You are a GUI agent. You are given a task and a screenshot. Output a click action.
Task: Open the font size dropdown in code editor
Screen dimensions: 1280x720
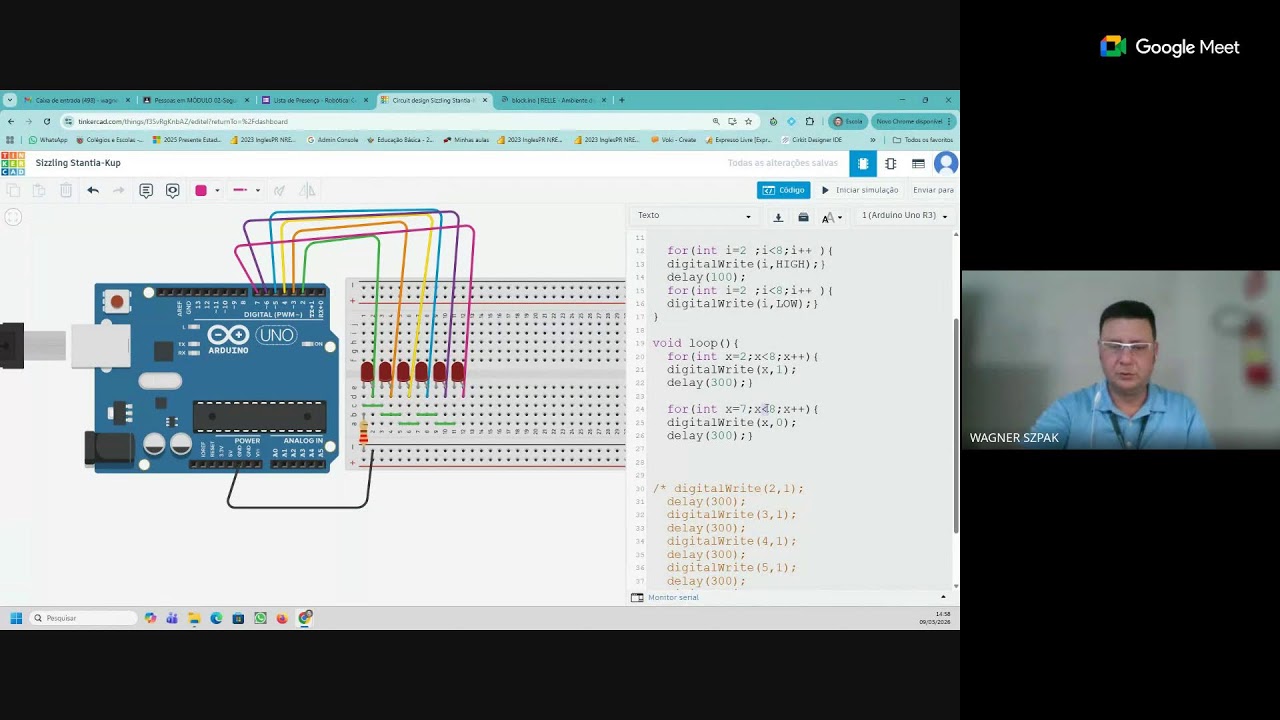tap(832, 217)
